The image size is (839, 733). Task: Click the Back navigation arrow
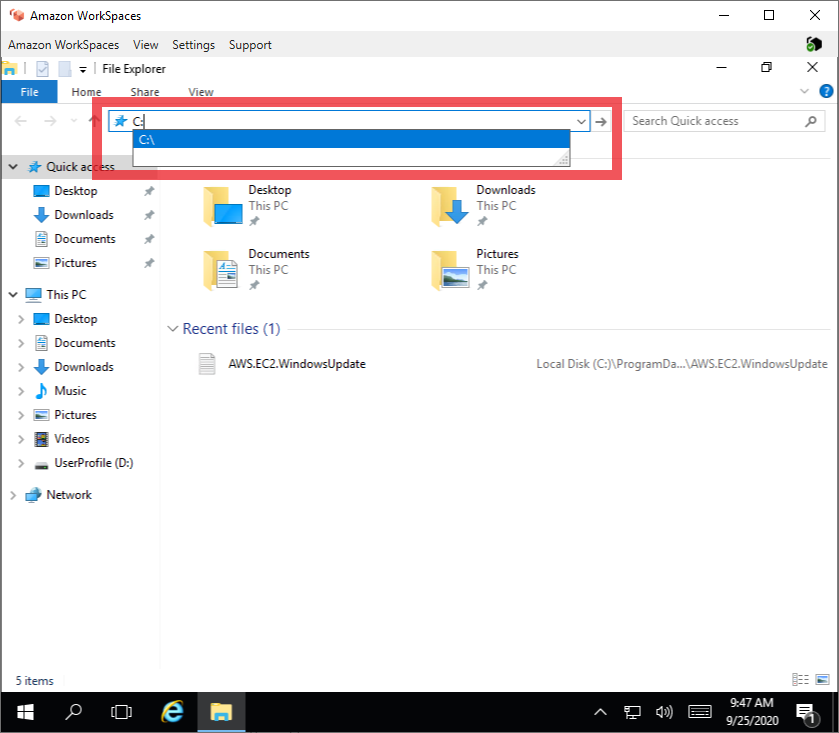[21, 121]
